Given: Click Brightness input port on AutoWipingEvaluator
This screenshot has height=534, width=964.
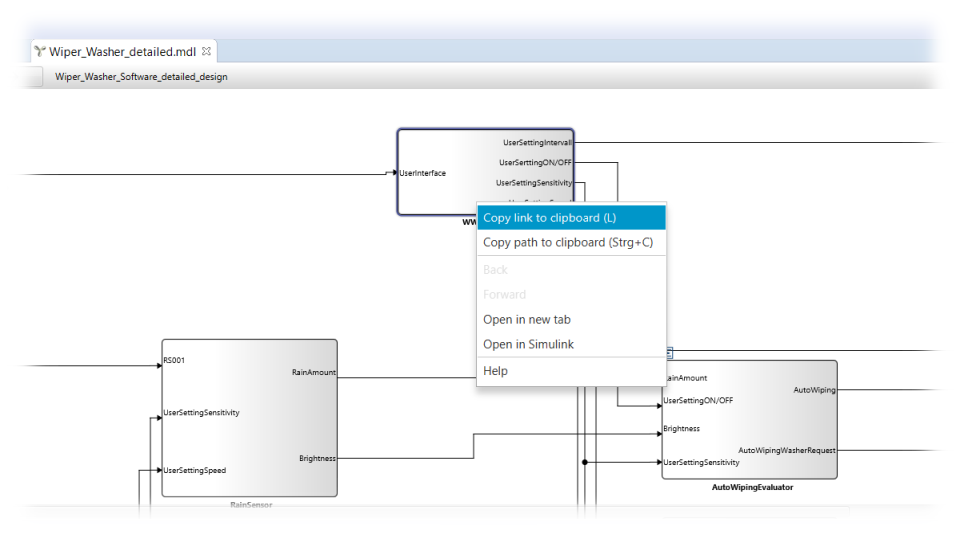Looking at the screenshot, I should coord(681,429).
